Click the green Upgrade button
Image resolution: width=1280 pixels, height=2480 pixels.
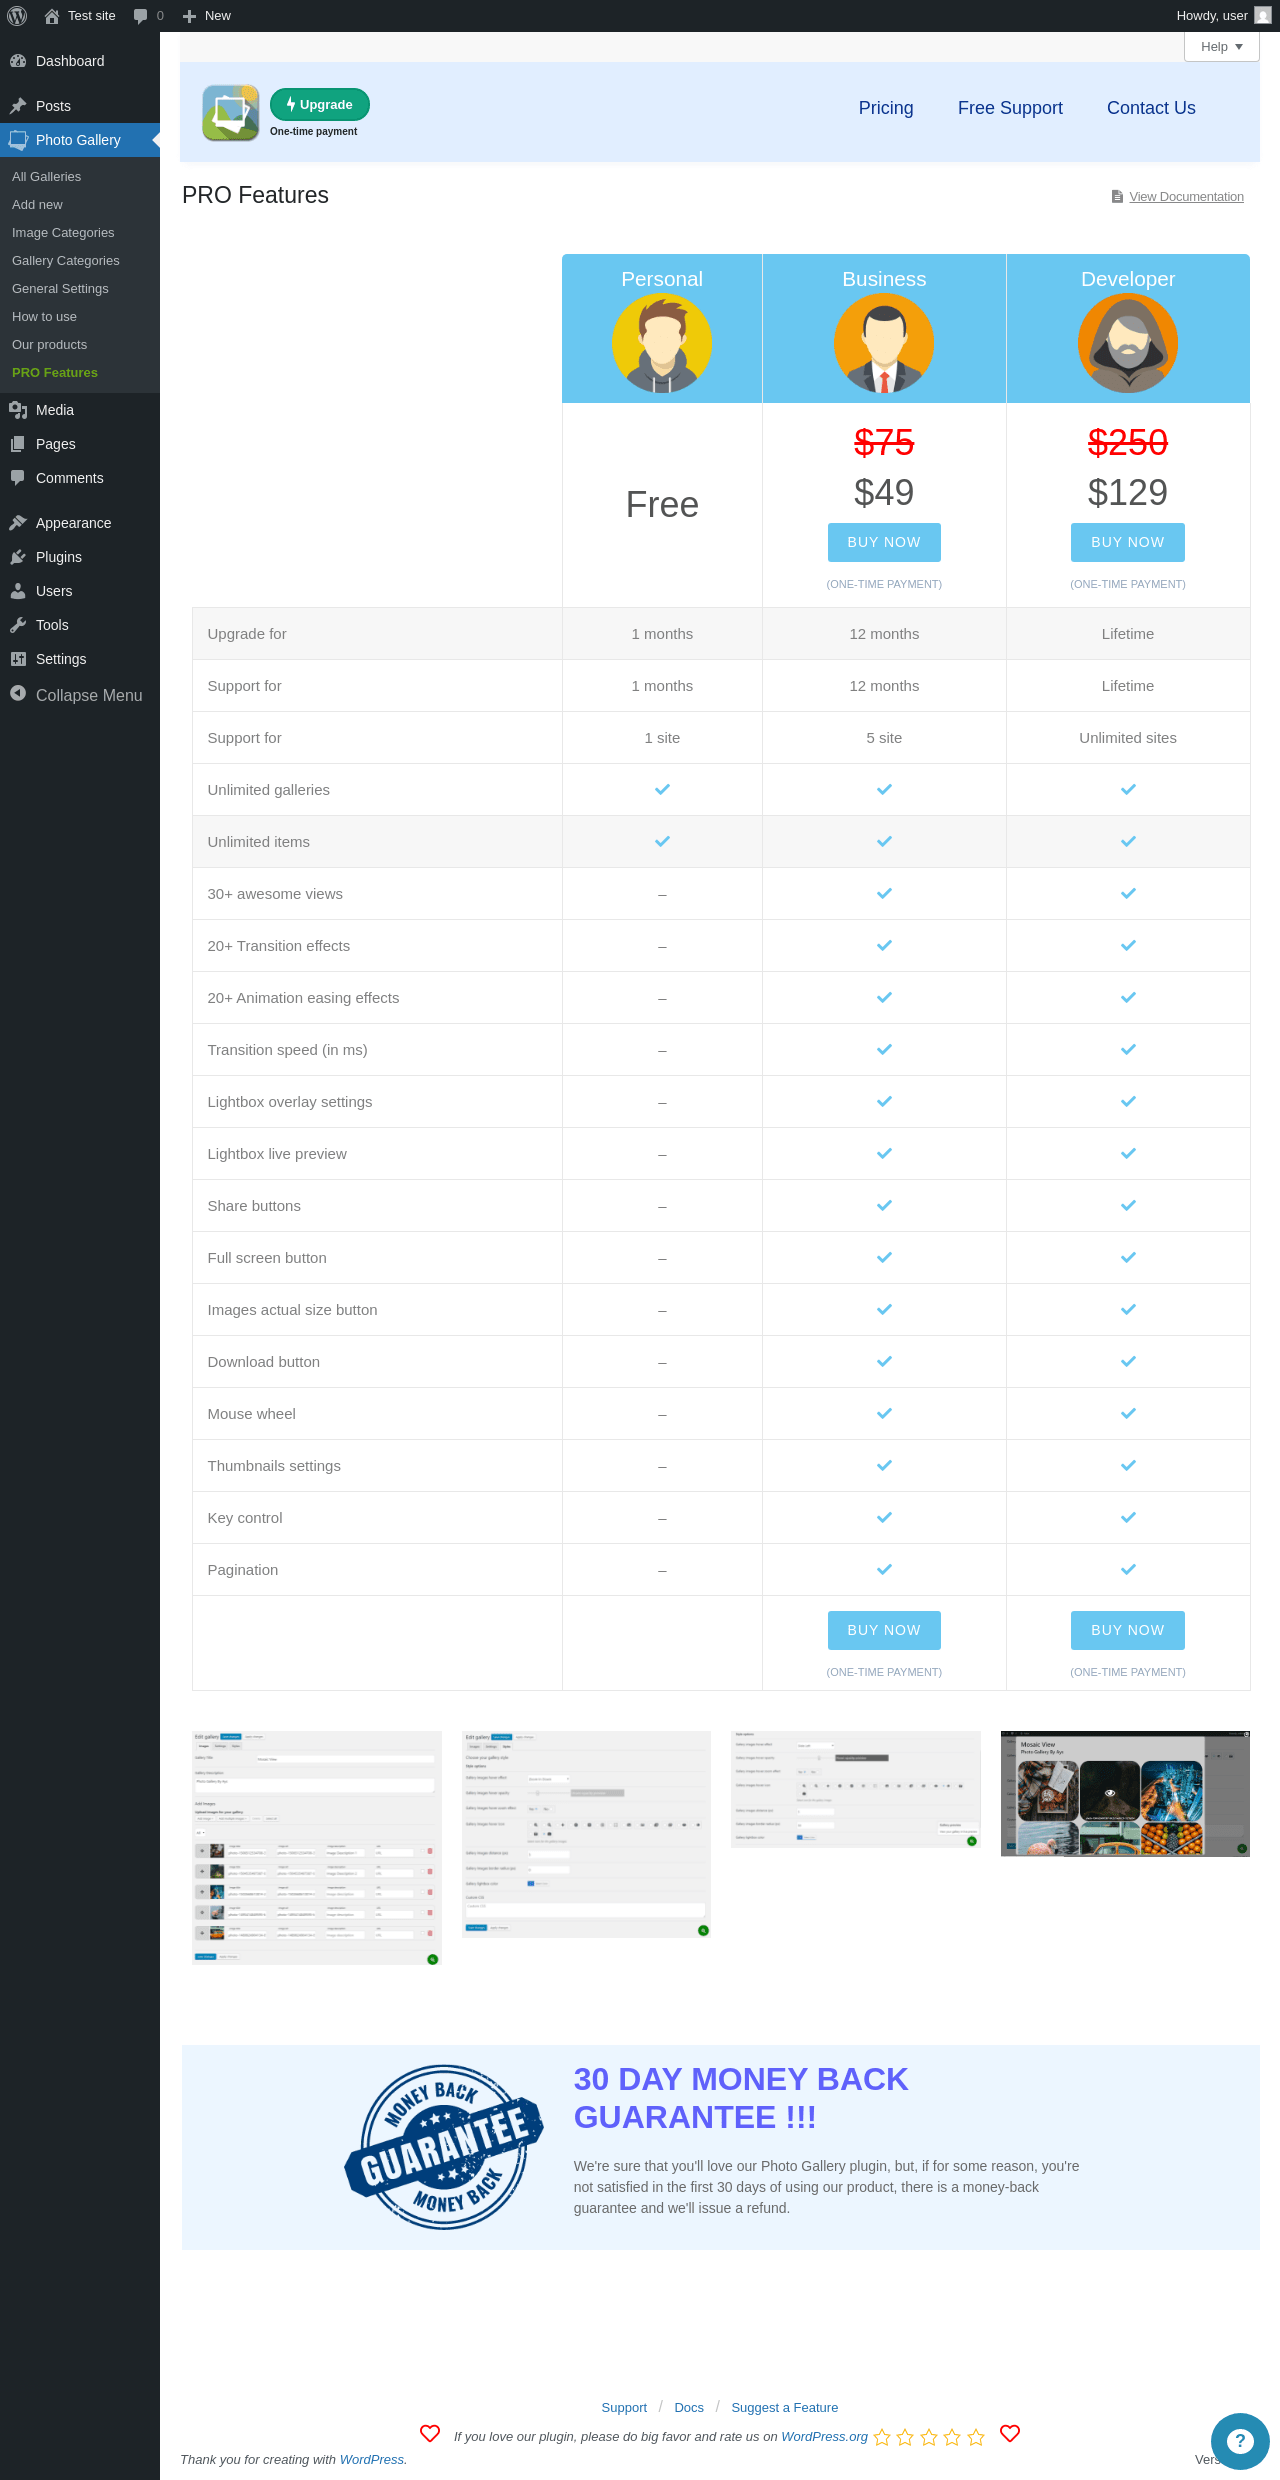(x=320, y=105)
